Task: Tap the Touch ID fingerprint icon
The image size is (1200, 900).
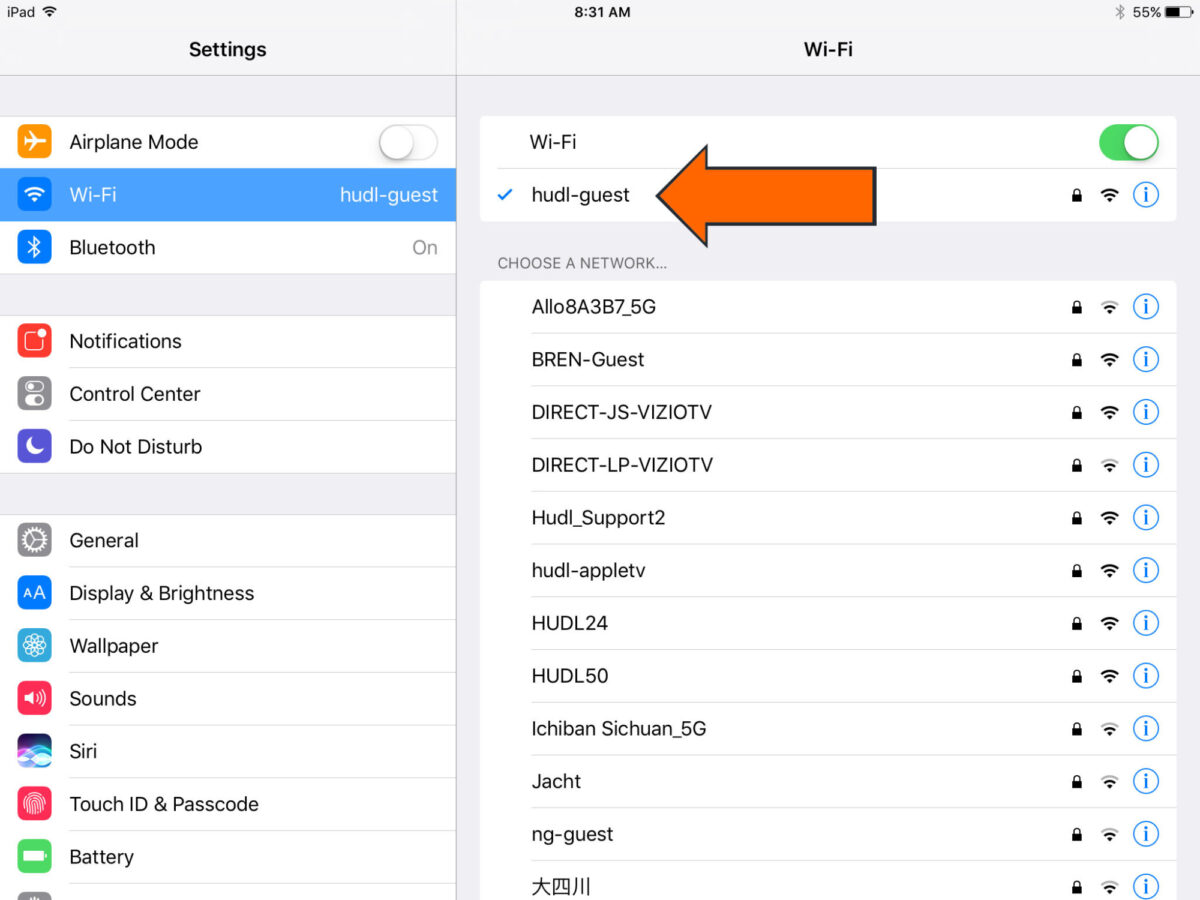Action: click(35, 804)
